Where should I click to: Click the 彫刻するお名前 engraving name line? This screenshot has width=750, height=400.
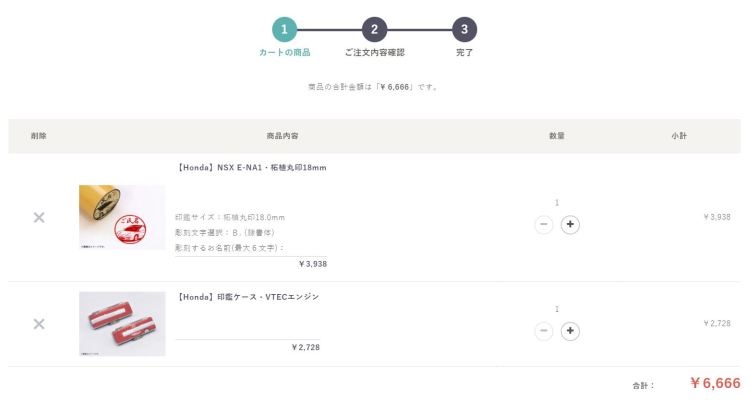tap(230, 247)
